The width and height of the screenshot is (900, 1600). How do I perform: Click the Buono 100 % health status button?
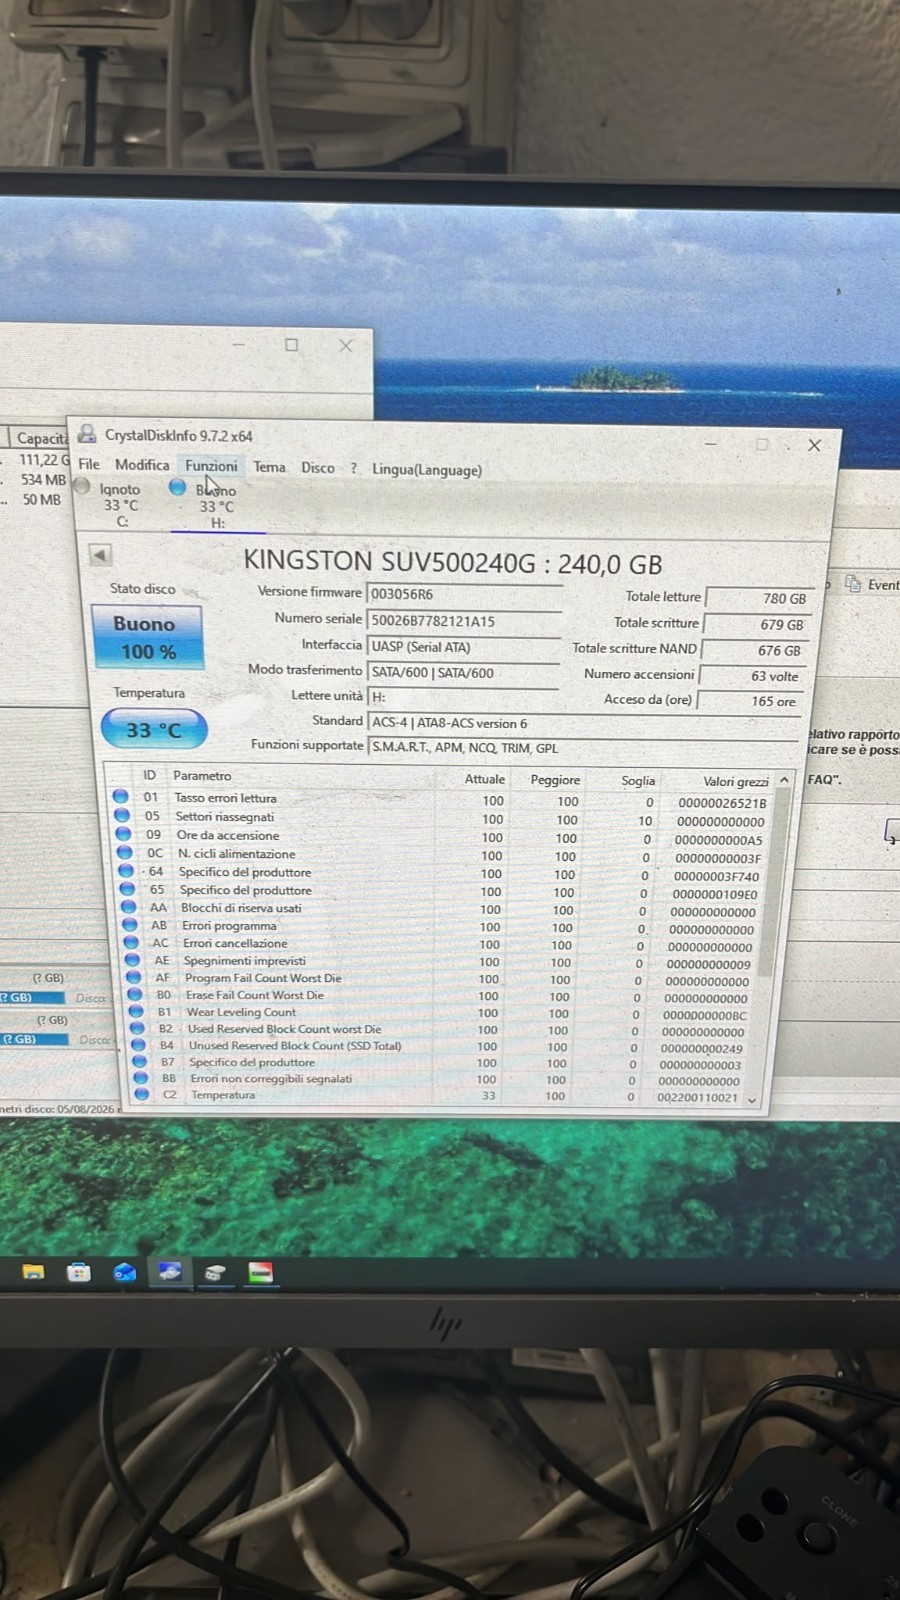click(x=148, y=637)
